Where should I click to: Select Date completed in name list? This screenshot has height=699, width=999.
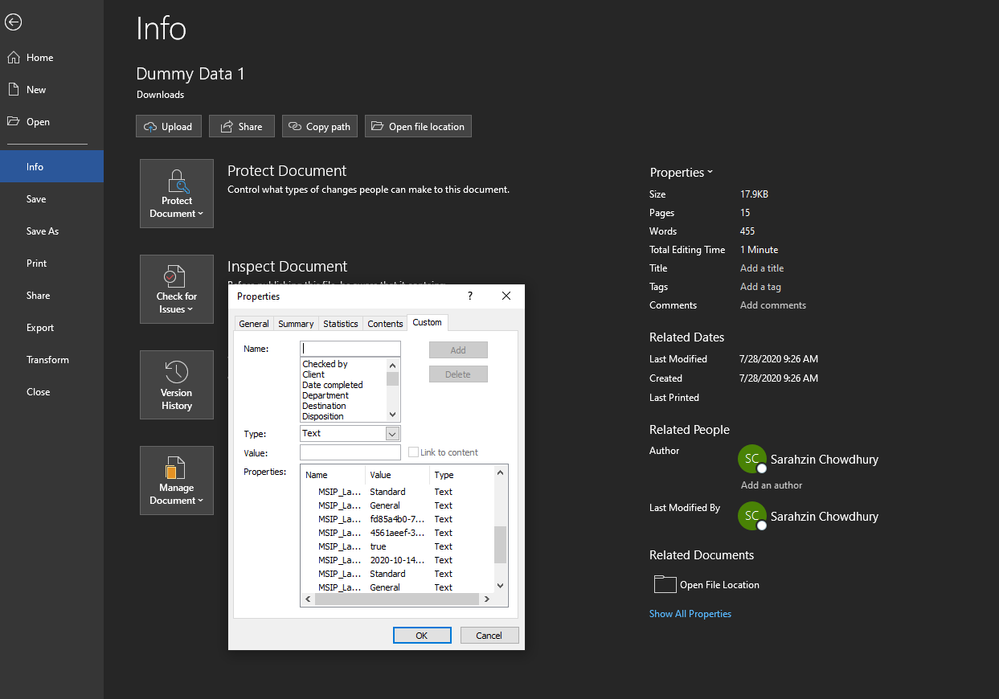333,385
